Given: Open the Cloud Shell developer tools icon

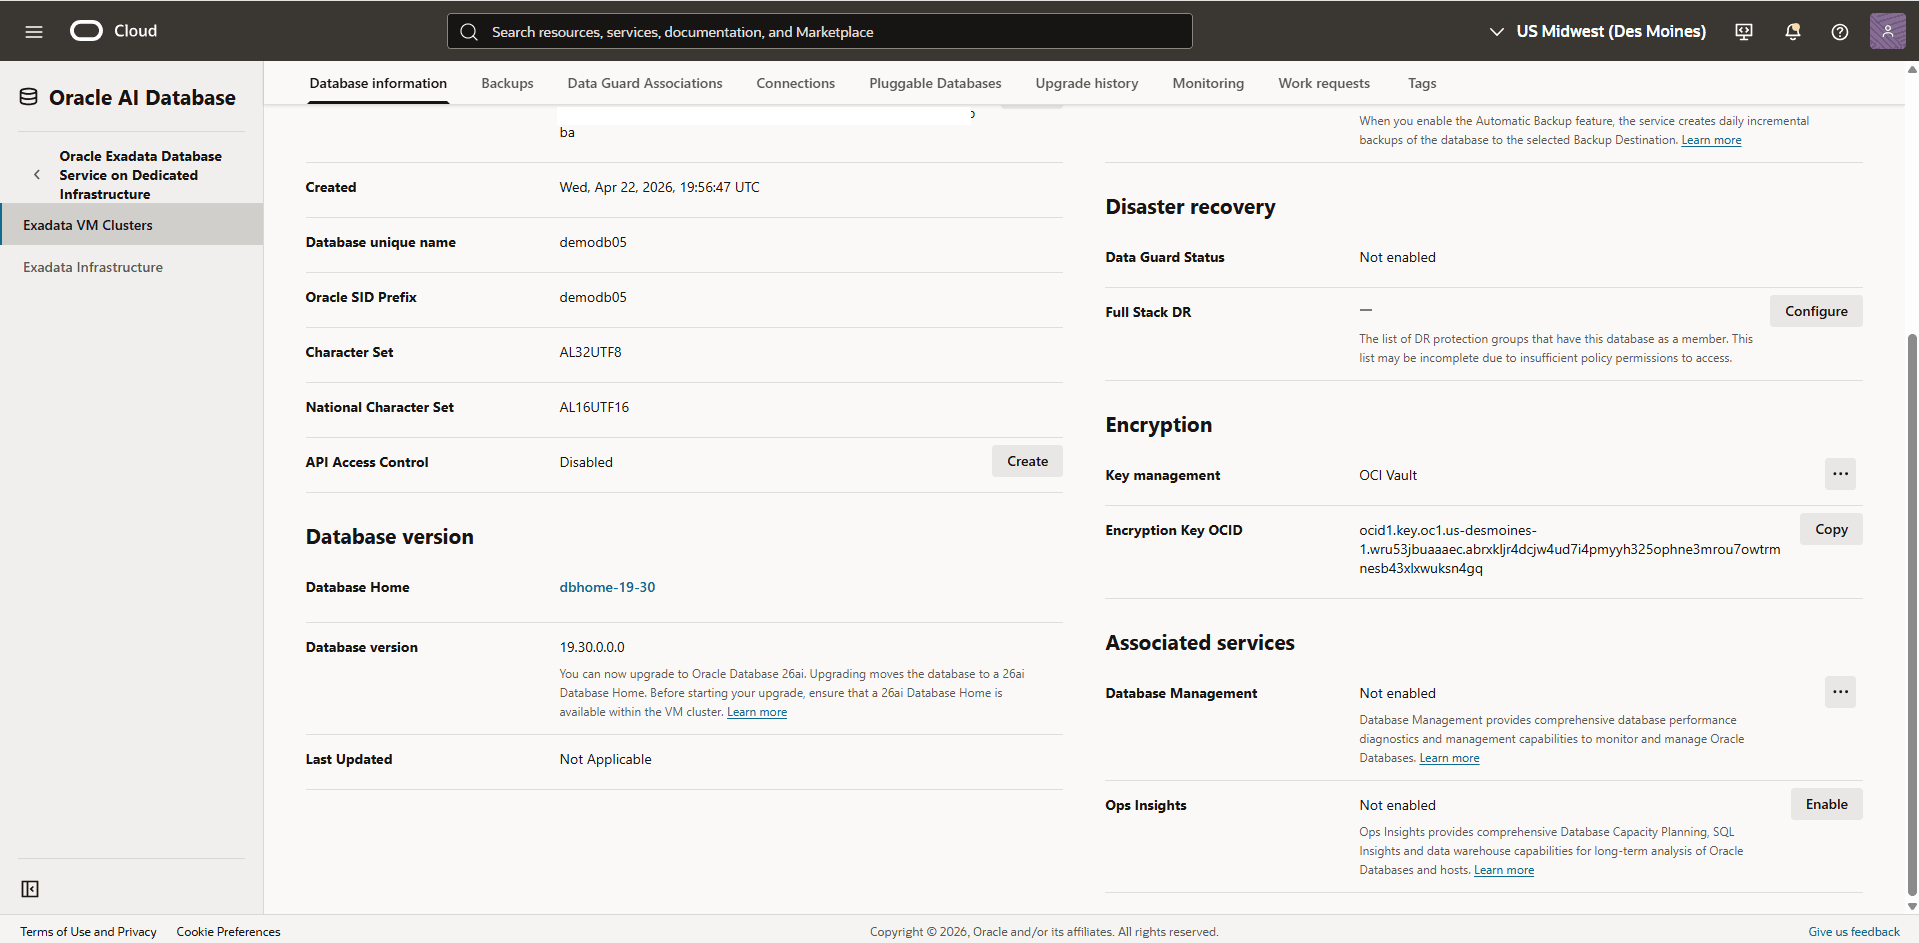Looking at the screenshot, I should (1744, 32).
